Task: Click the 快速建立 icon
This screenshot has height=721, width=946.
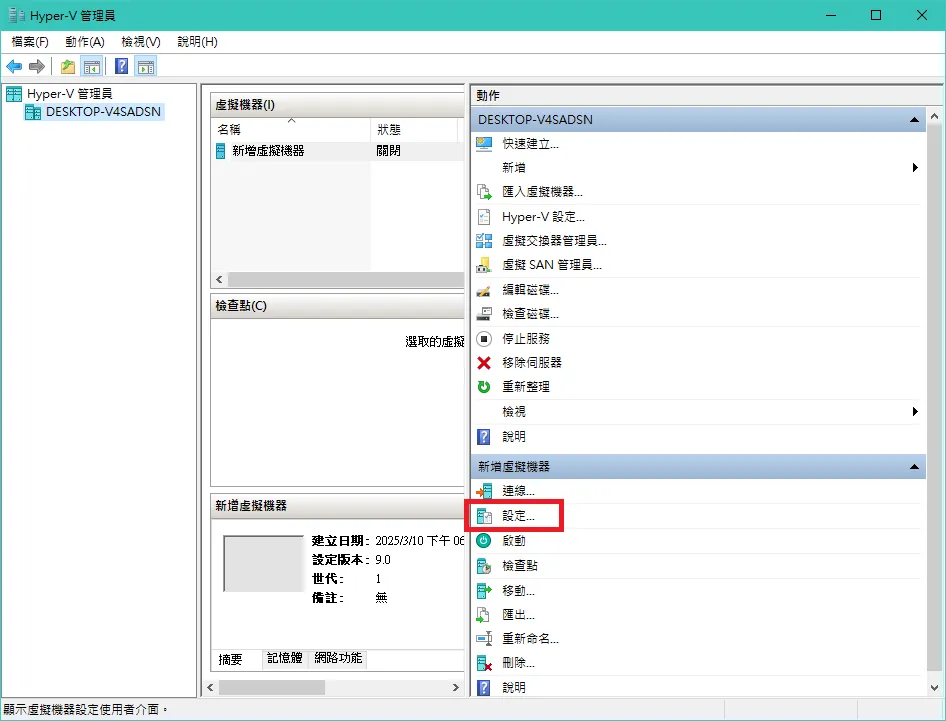Action: [484, 144]
